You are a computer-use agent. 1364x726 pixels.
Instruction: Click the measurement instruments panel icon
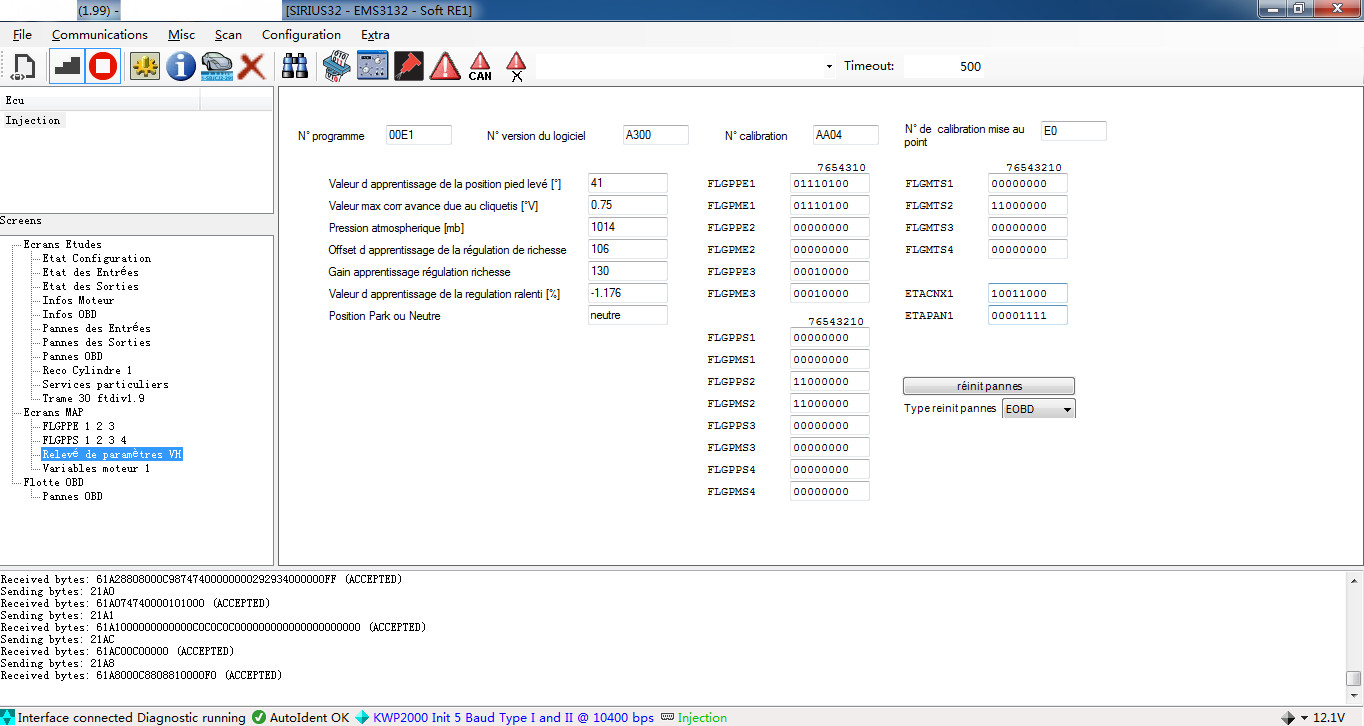[372, 66]
